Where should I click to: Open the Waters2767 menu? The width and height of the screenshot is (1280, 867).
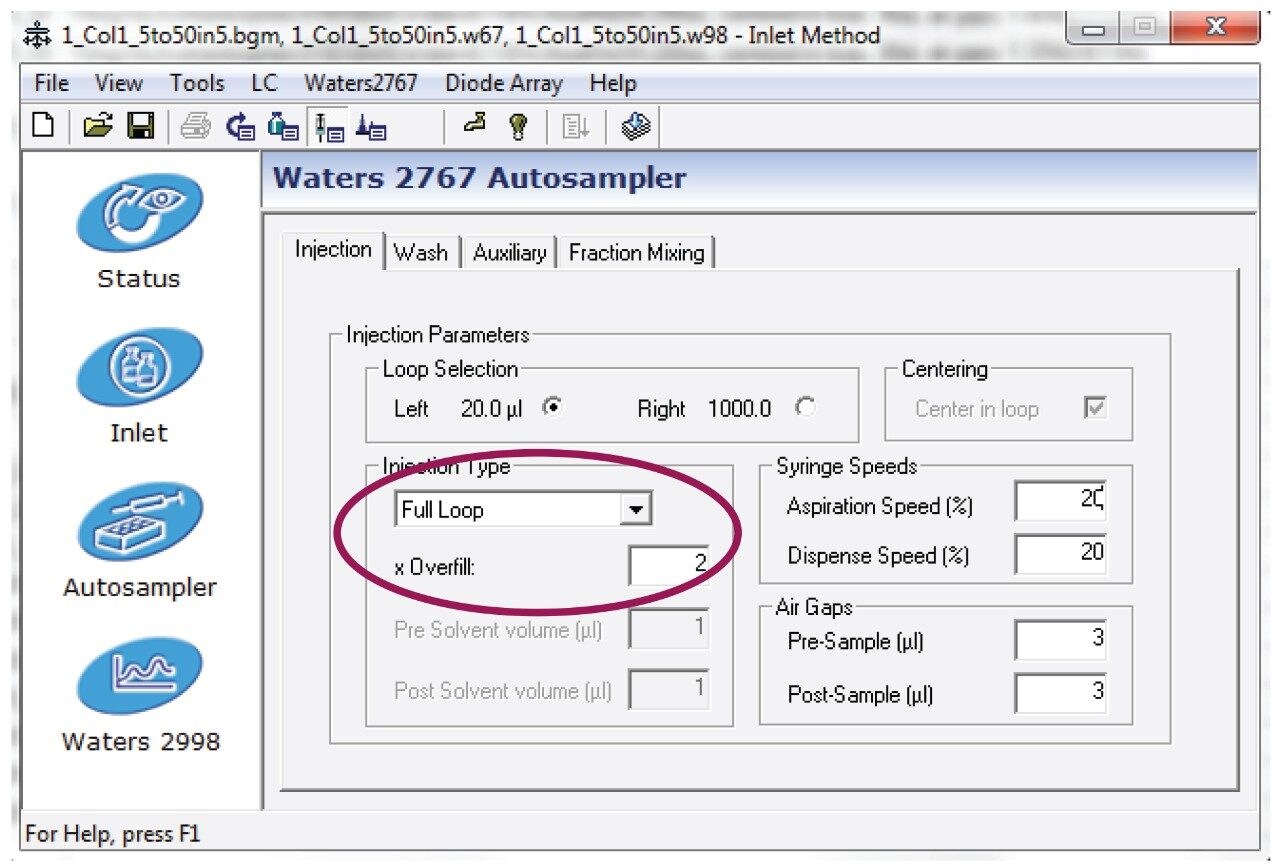pos(361,83)
